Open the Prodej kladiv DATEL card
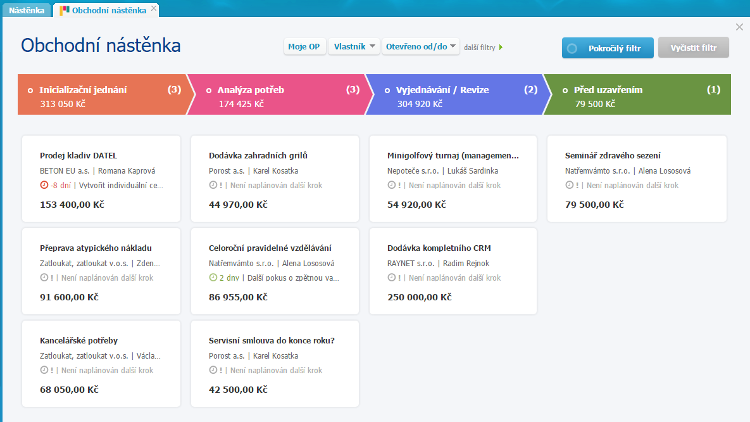This screenshot has height=422, width=750. (101, 178)
